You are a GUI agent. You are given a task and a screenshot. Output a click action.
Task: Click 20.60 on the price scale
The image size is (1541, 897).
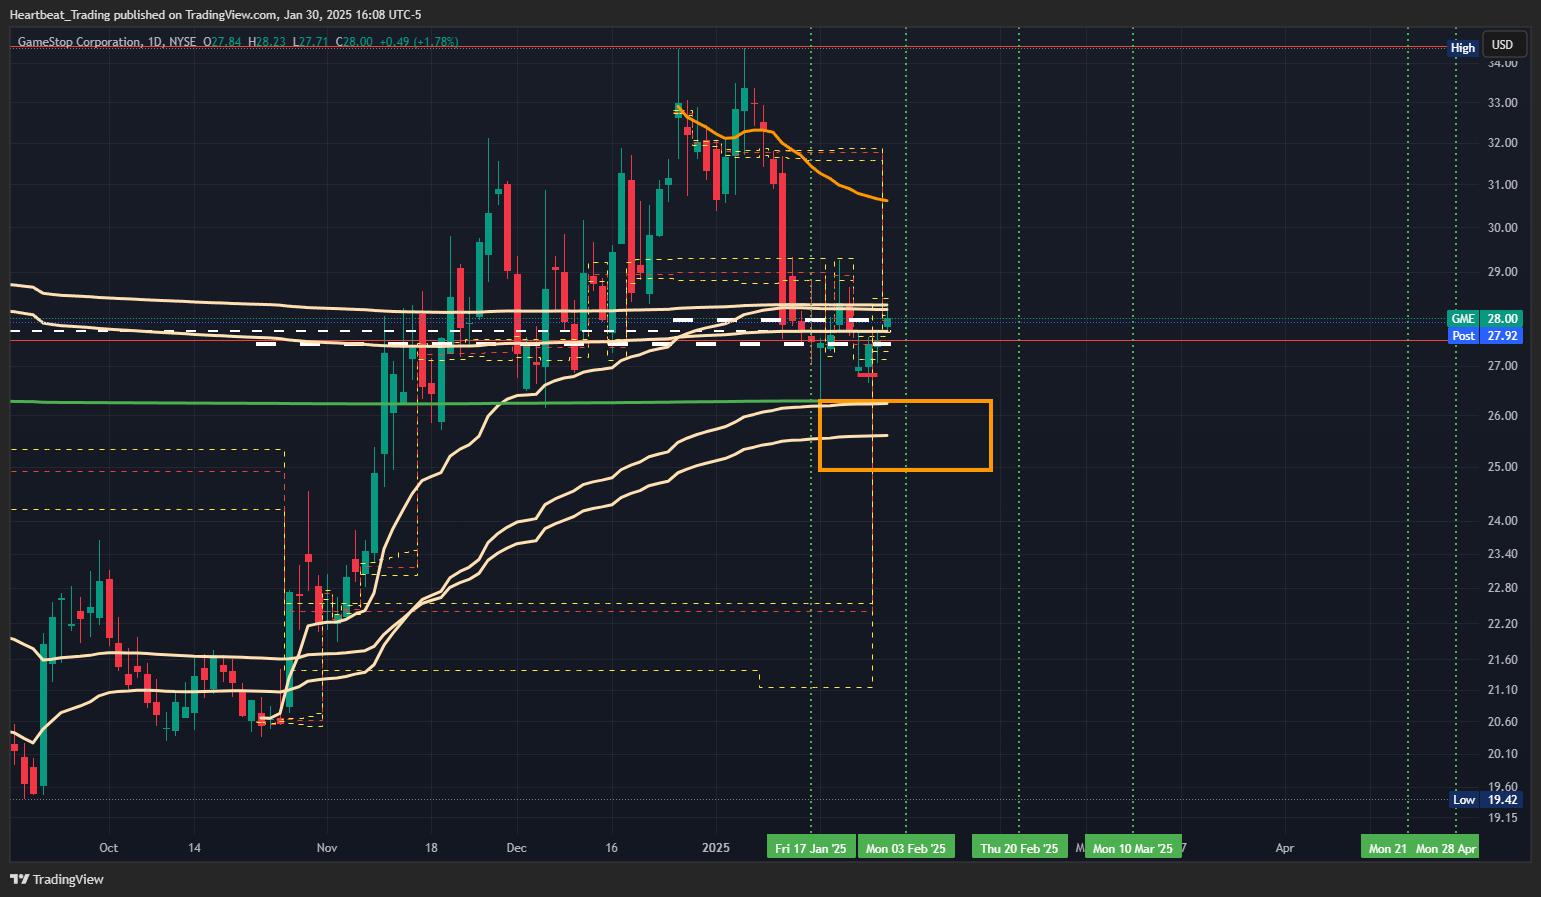(1503, 722)
